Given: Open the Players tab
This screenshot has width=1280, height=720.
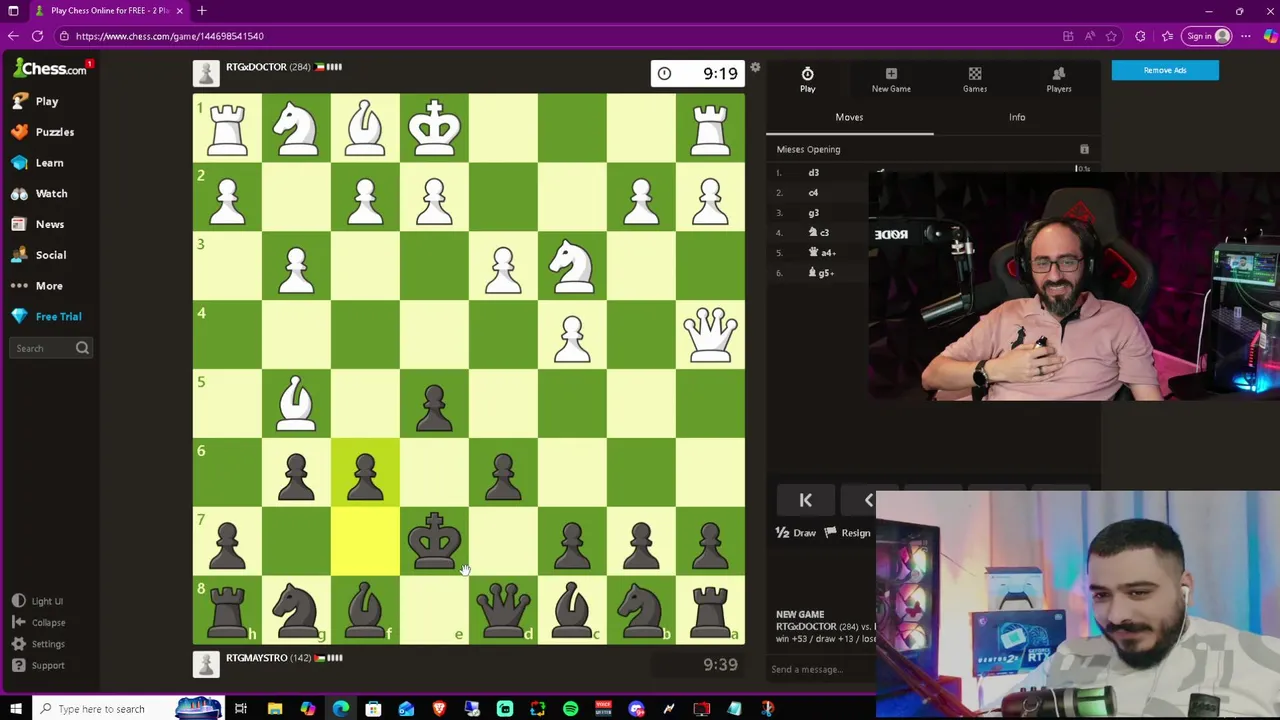Looking at the screenshot, I should click(1059, 79).
